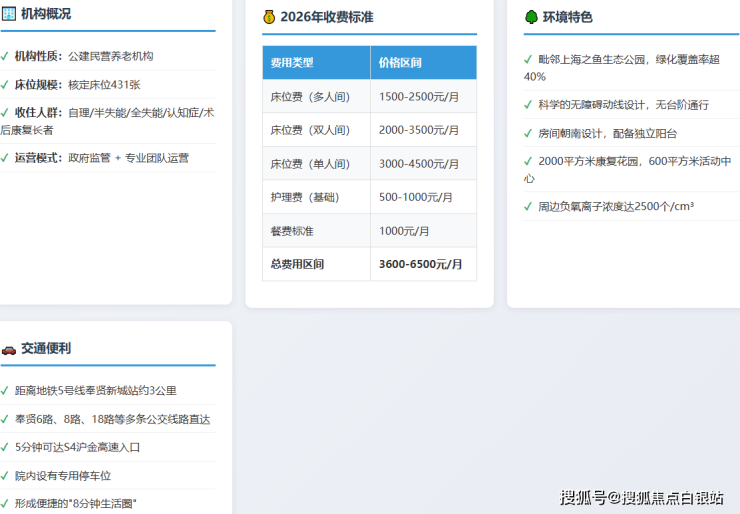Select the 费用类型 table header

point(316,63)
